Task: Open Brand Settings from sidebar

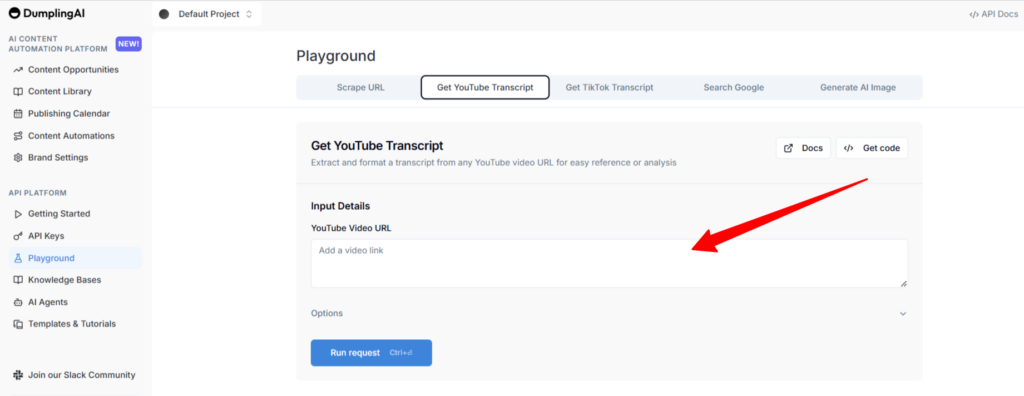Action: (x=75, y=157)
